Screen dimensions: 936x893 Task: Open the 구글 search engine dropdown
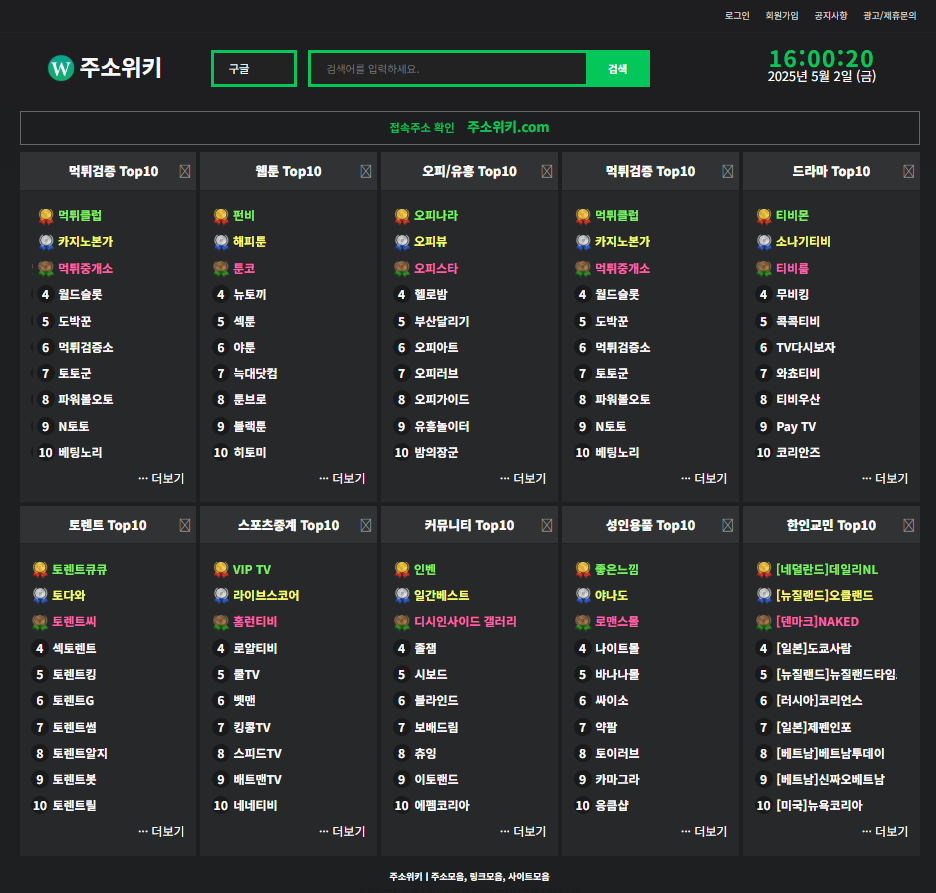pos(254,69)
